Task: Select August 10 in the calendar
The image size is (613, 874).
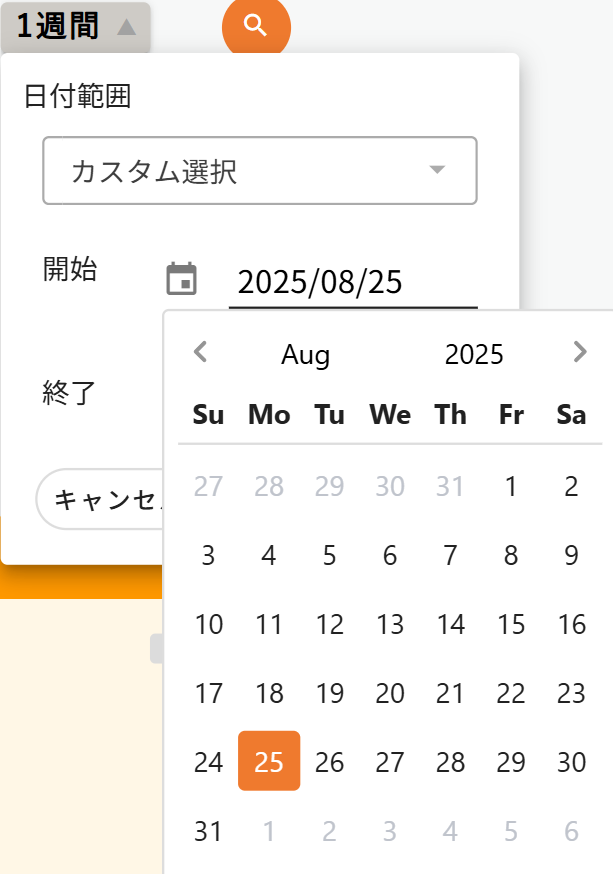Action: 208,625
